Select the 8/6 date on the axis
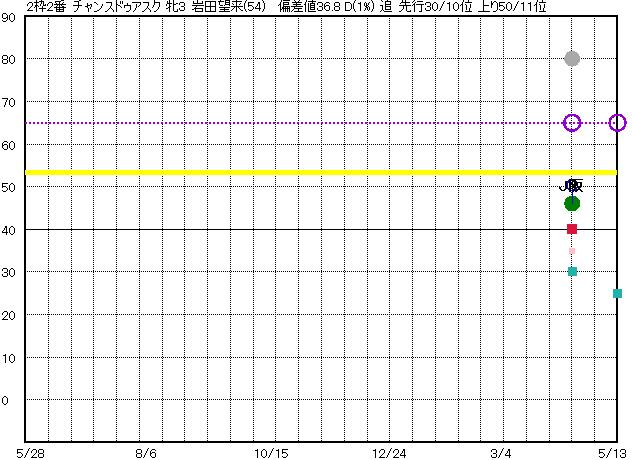632x460 pixels. (146, 452)
